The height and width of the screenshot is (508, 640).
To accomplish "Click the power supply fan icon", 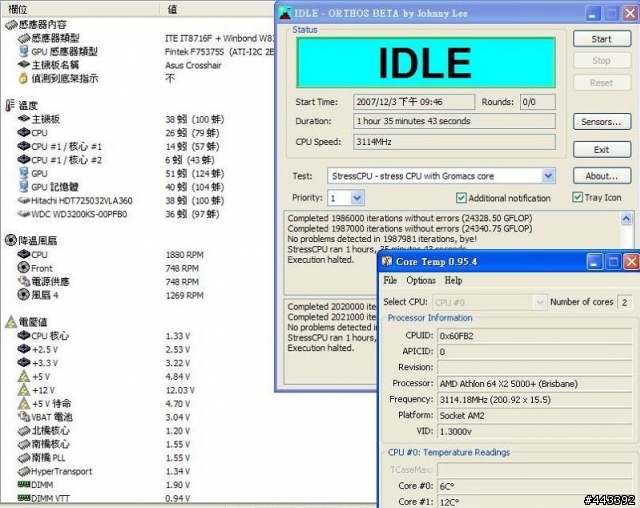I will [24, 281].
